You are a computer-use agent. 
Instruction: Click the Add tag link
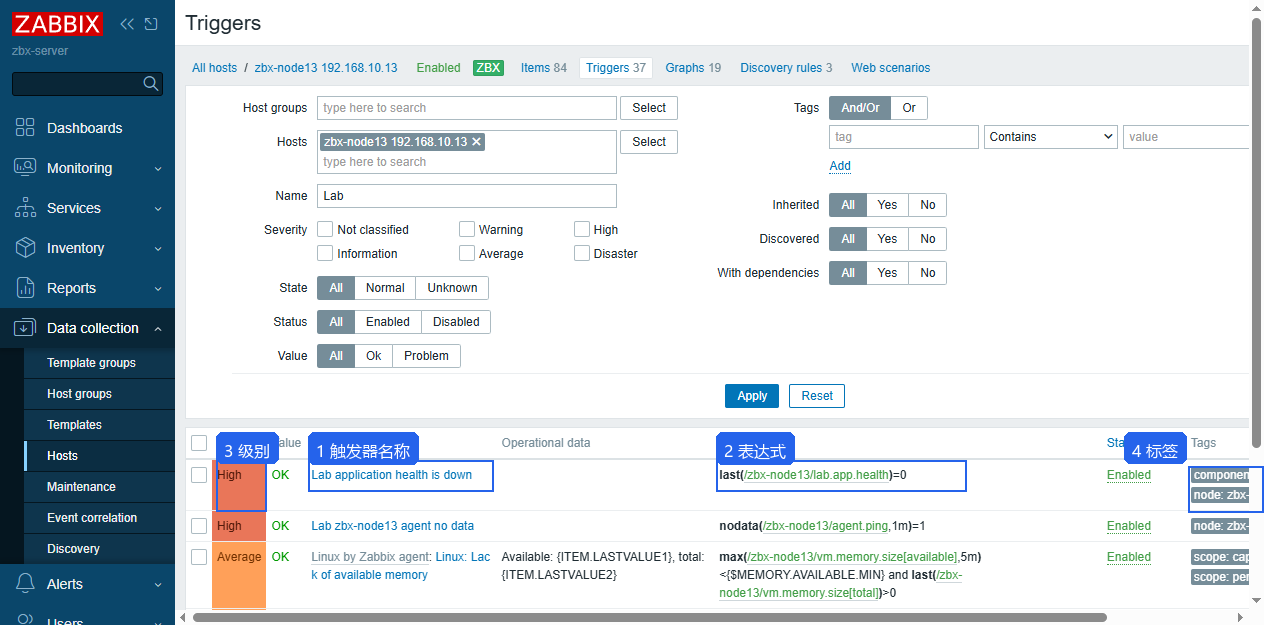(x=840, y=166)
